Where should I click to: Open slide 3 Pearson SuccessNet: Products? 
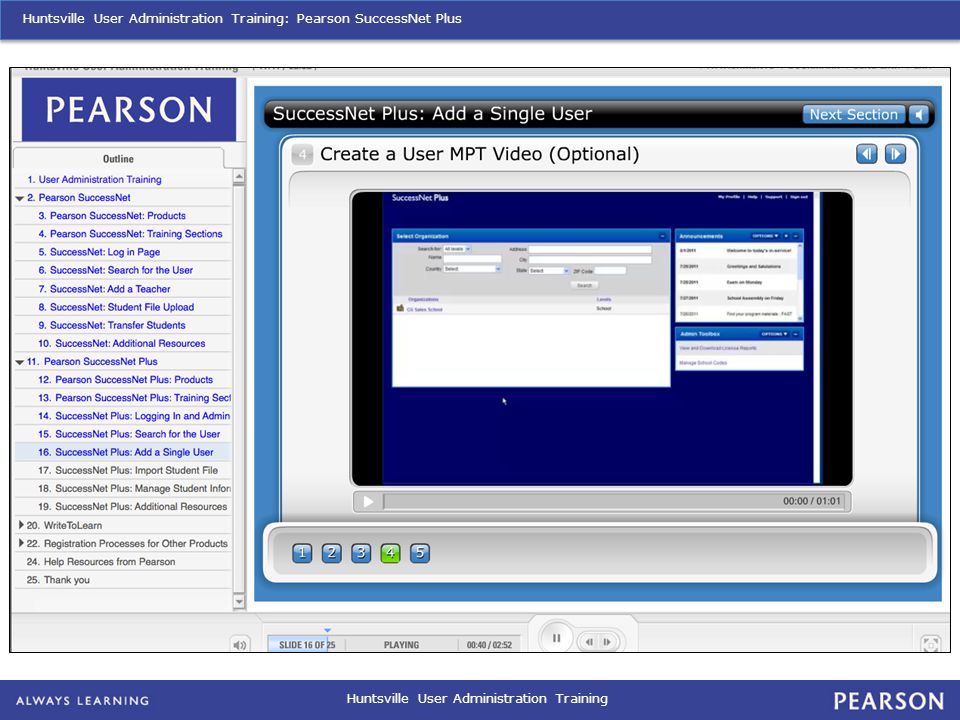(x=111, y=216)
